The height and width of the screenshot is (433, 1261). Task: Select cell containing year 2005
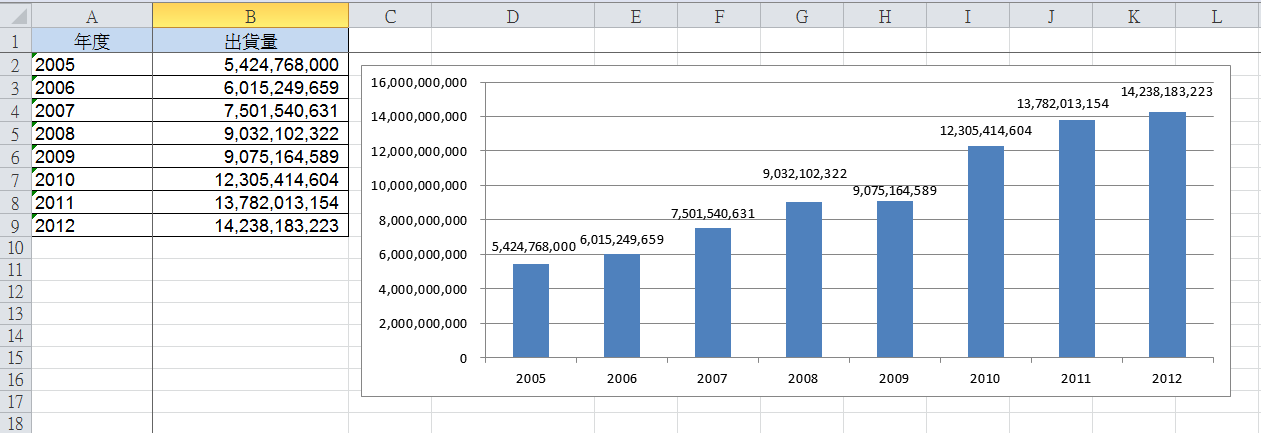coord(92,65)
